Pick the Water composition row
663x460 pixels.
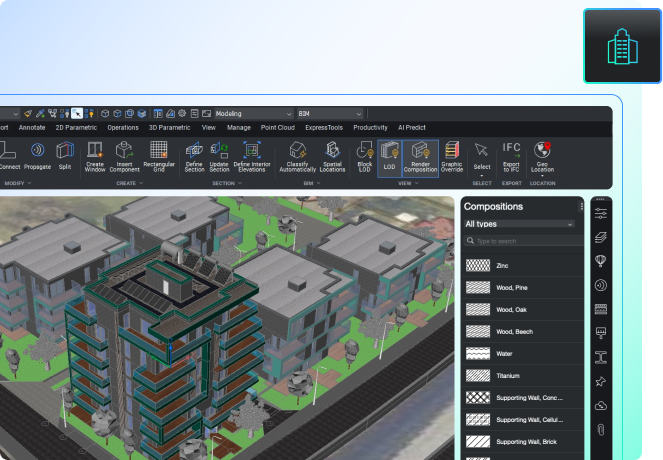click(x=523, y=353)
